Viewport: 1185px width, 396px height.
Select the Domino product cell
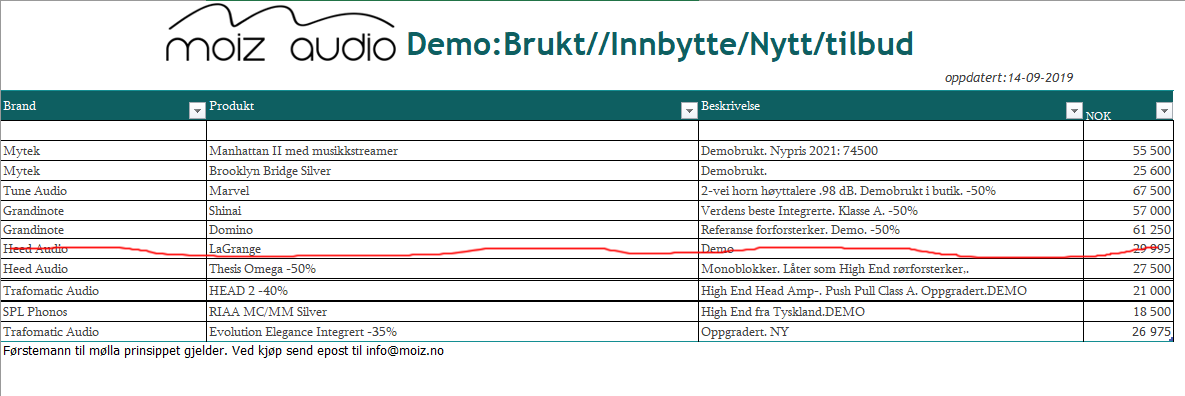[452, 229]
